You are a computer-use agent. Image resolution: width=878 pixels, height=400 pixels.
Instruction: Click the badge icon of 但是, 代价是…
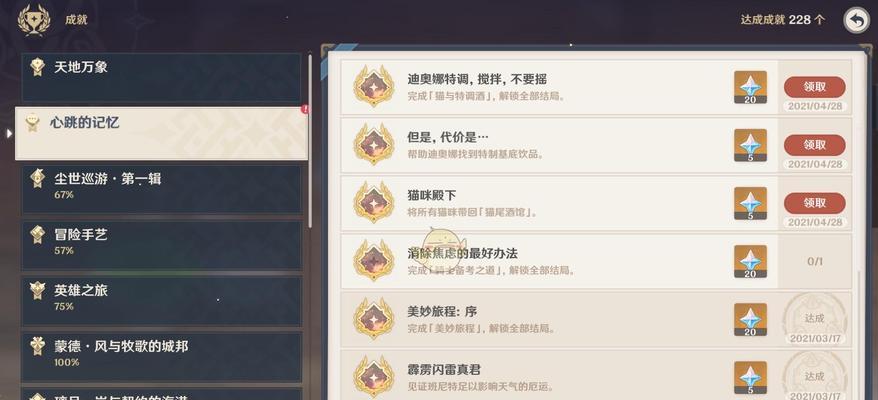[x=373, y=144]
